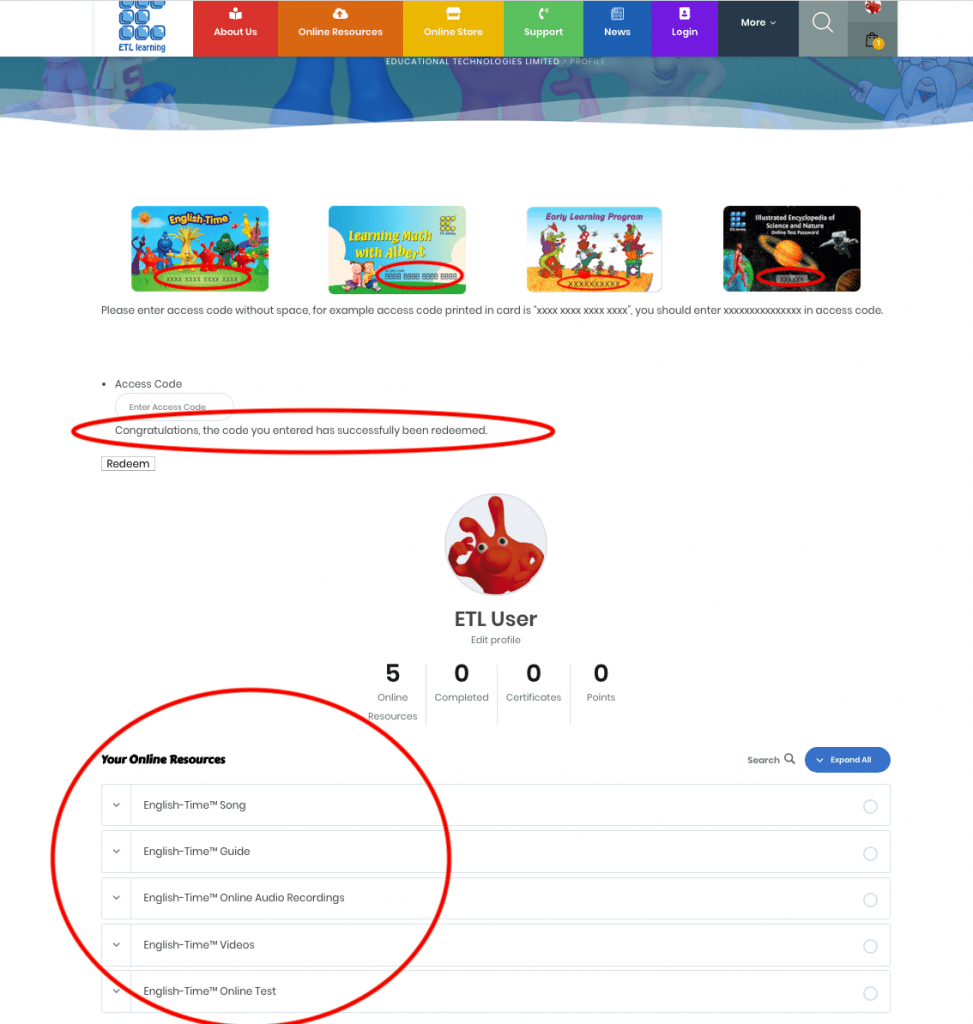The image size is (973, 1024).
Task: Click the ETL User avatar picture
Action: (496, 544)
